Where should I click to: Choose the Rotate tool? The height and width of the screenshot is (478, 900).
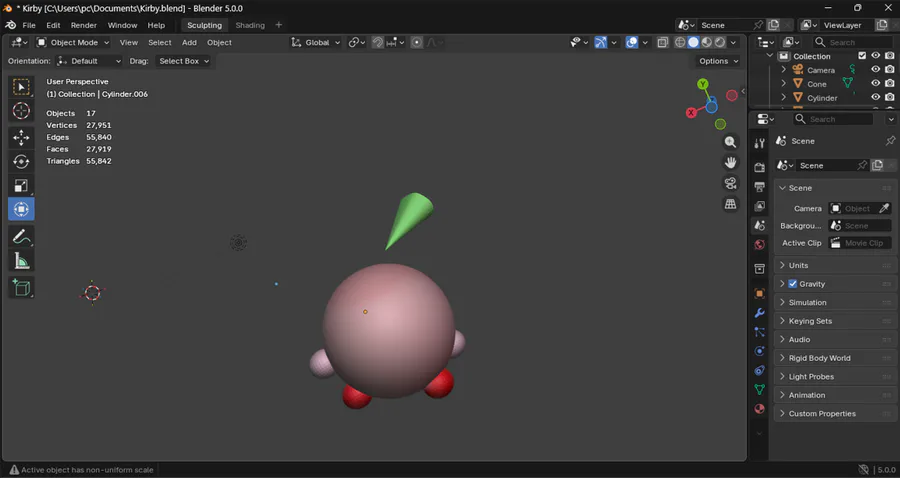click(21, 162)
